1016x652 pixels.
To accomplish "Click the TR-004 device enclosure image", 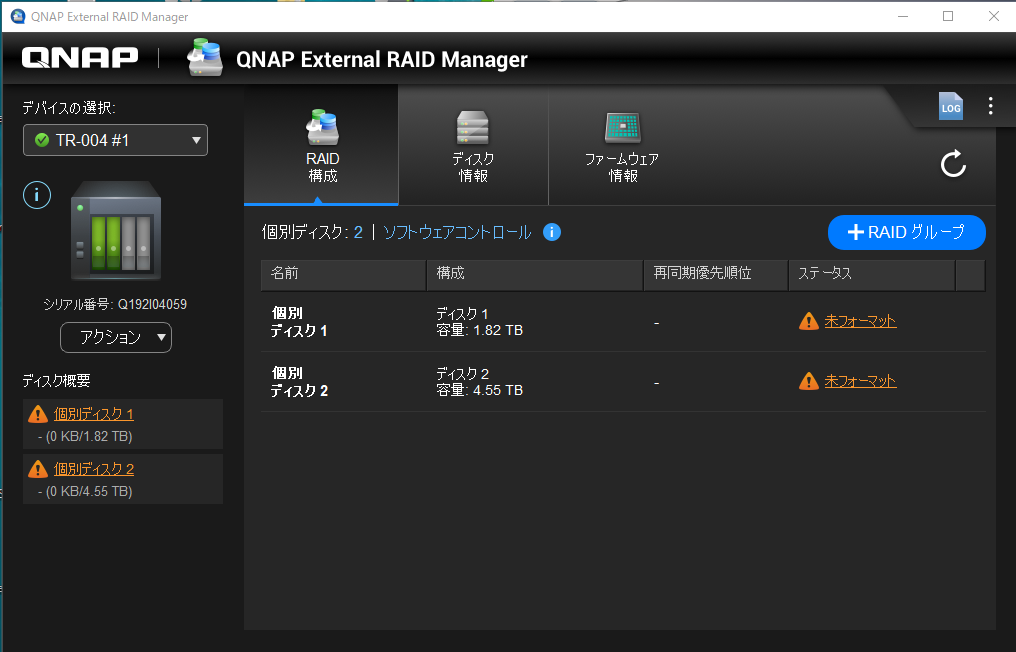I will (116, 230).
